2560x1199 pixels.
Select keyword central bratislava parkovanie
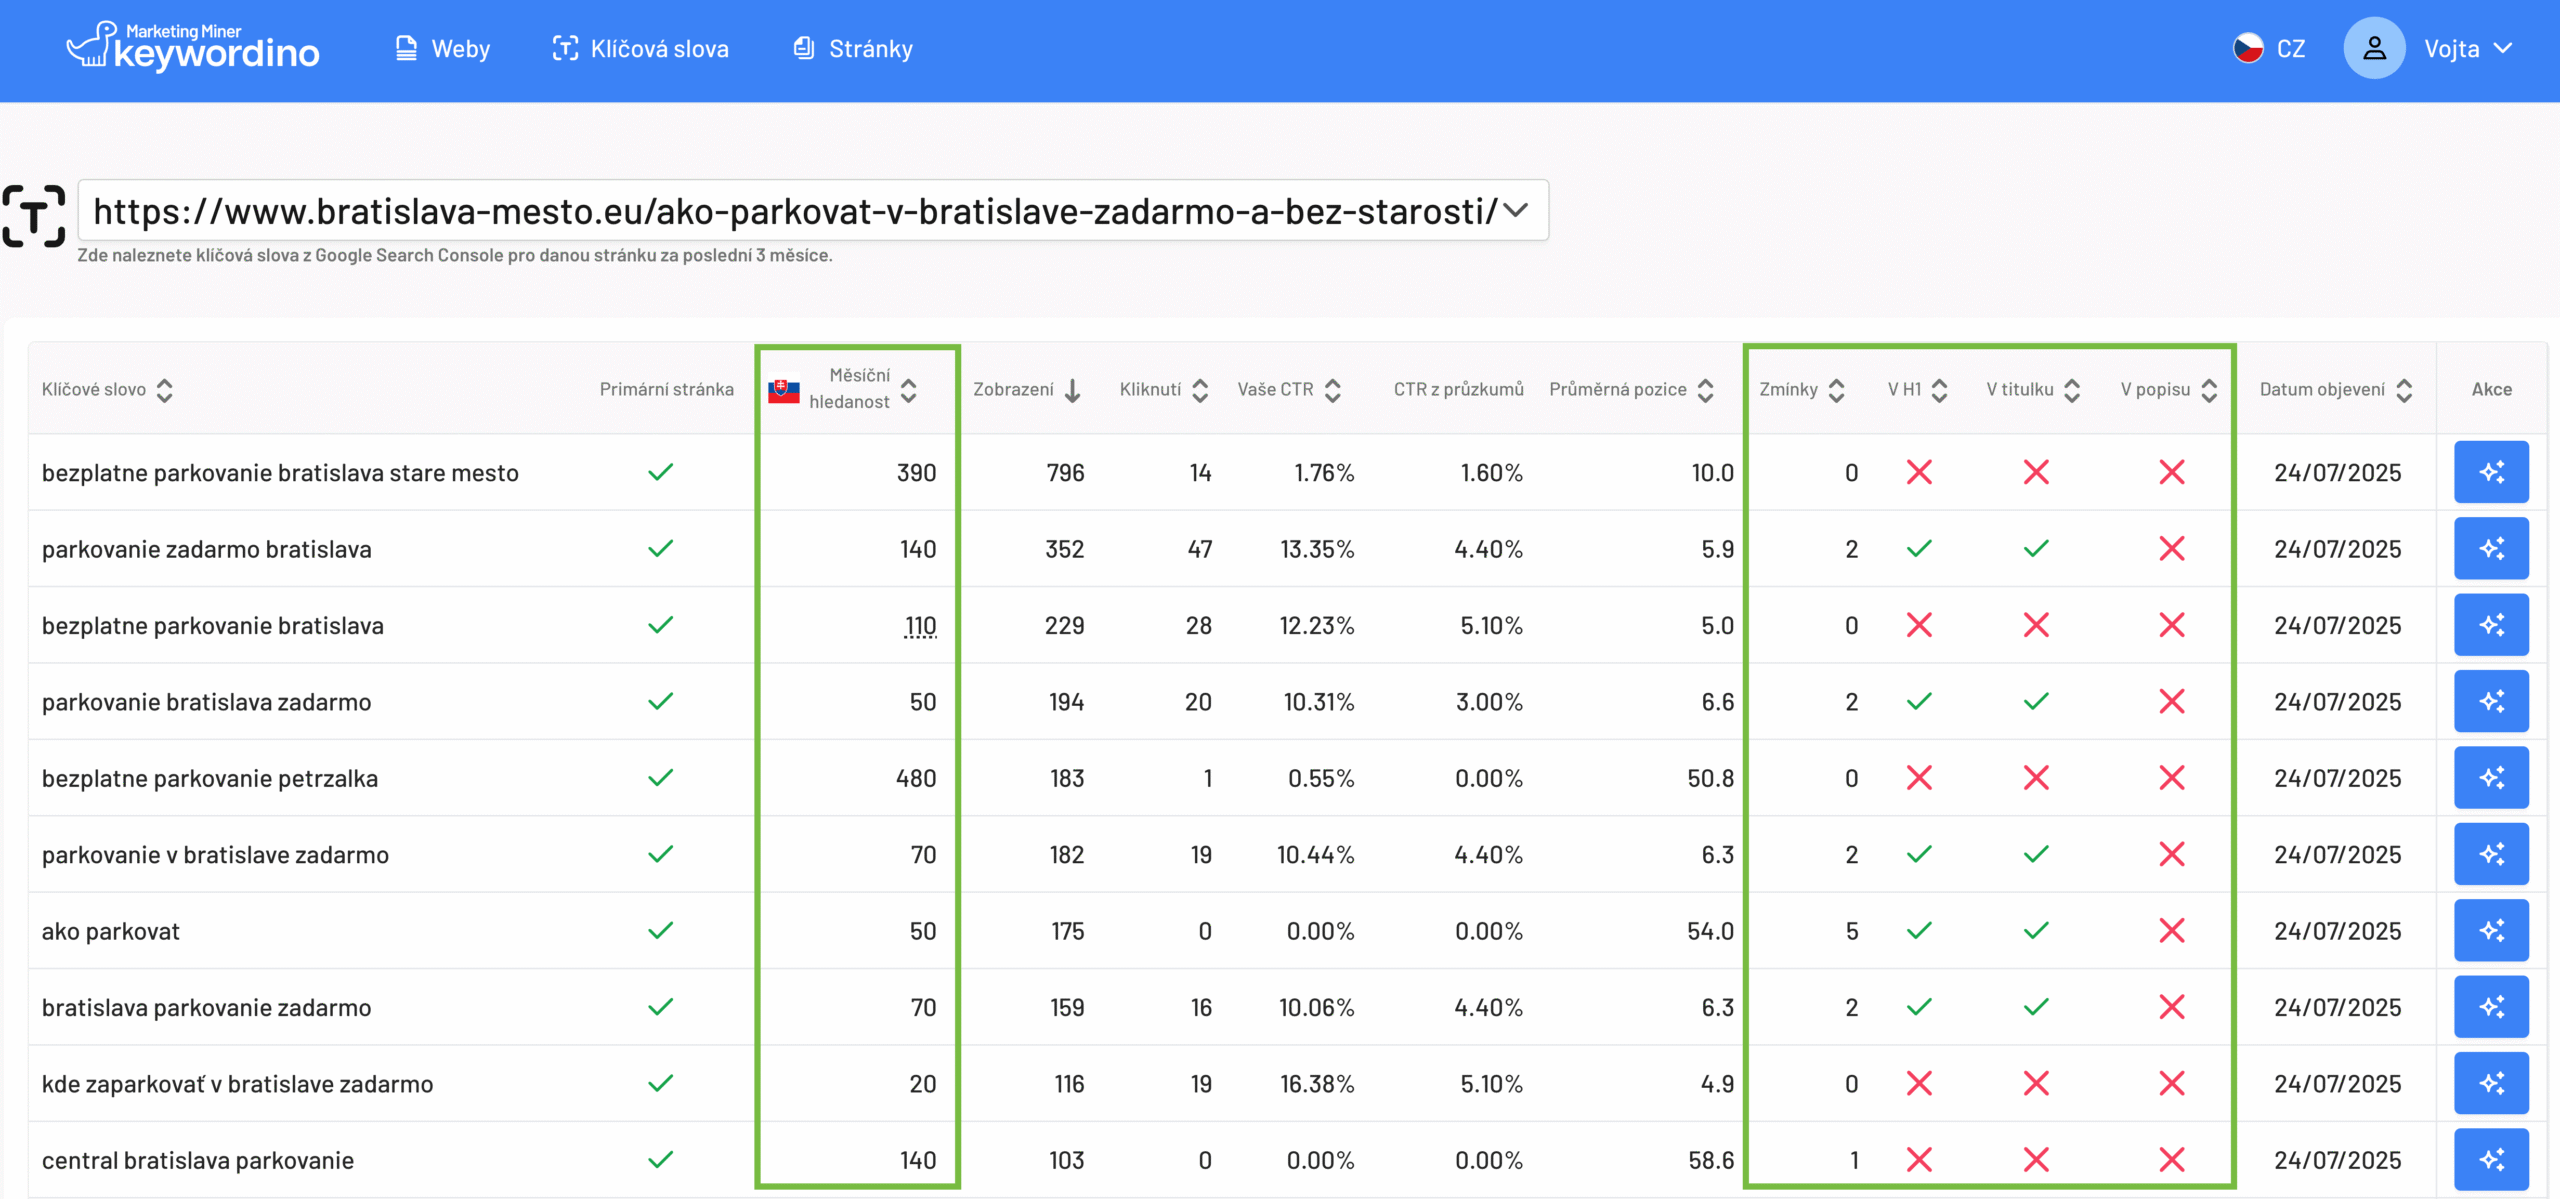(198, 1160)
